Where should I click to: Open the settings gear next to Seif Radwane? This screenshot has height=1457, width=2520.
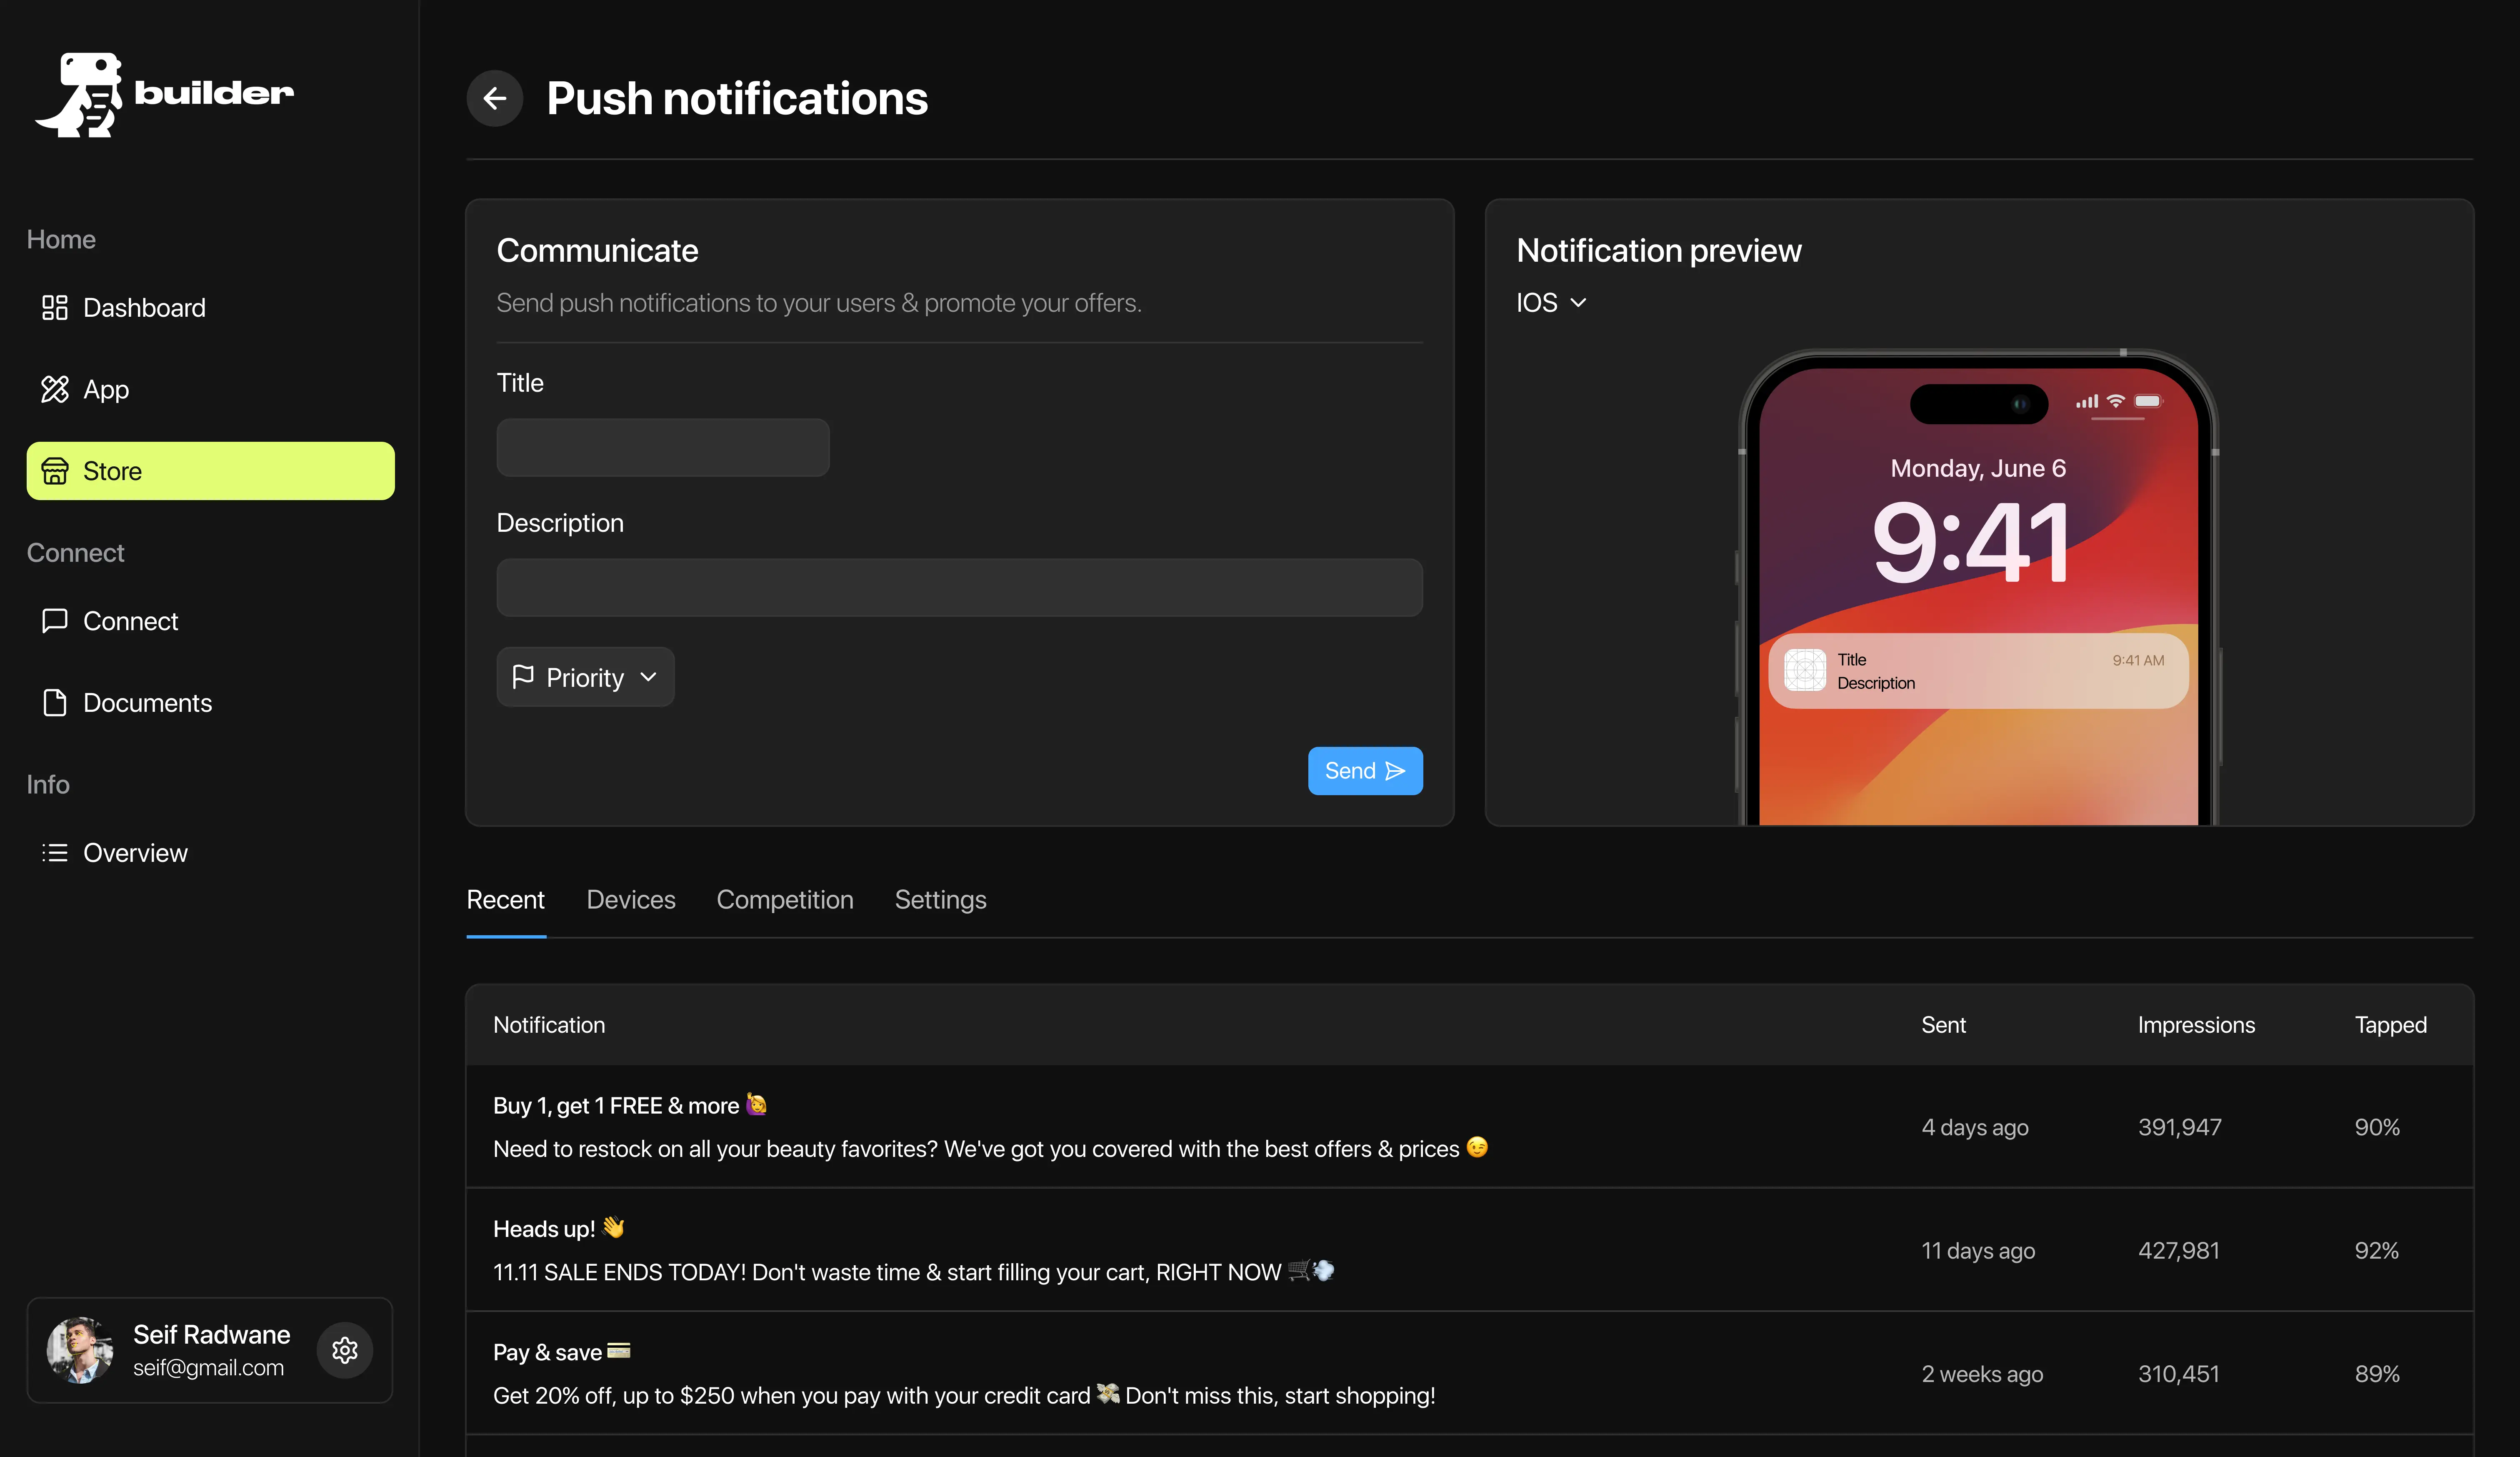[345, 1350]
